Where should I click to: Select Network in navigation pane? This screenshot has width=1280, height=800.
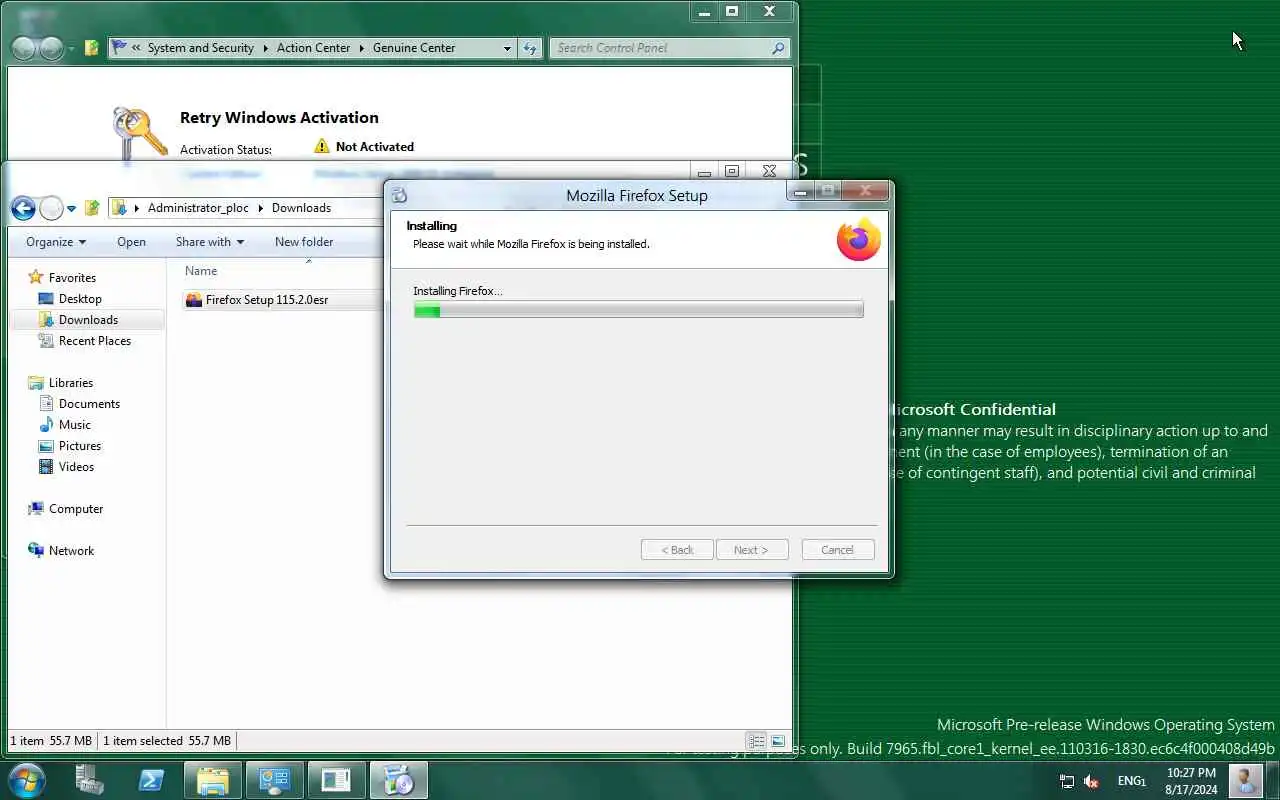pyautogui.click(x=71, y=551)
